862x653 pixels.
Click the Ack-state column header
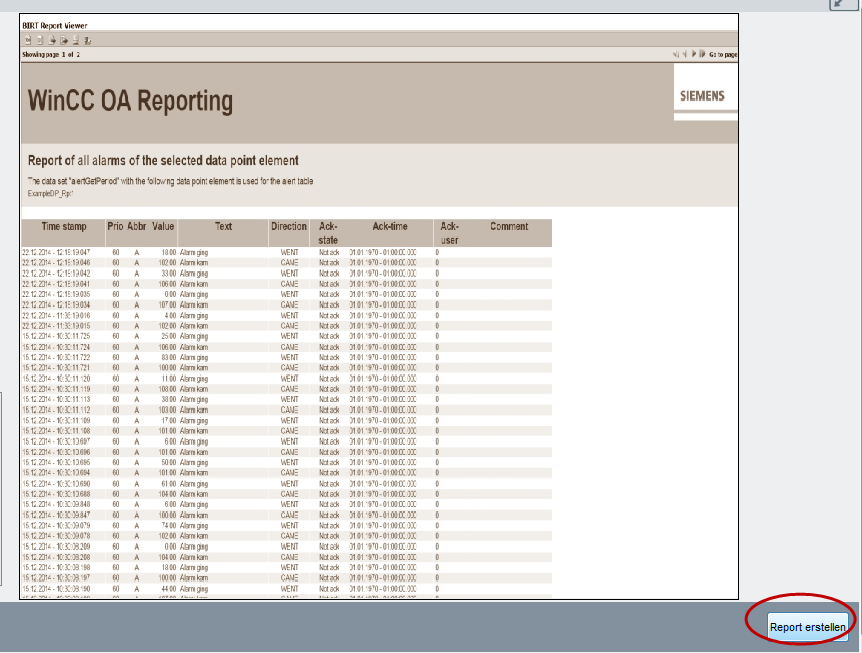tap(328, 233)
